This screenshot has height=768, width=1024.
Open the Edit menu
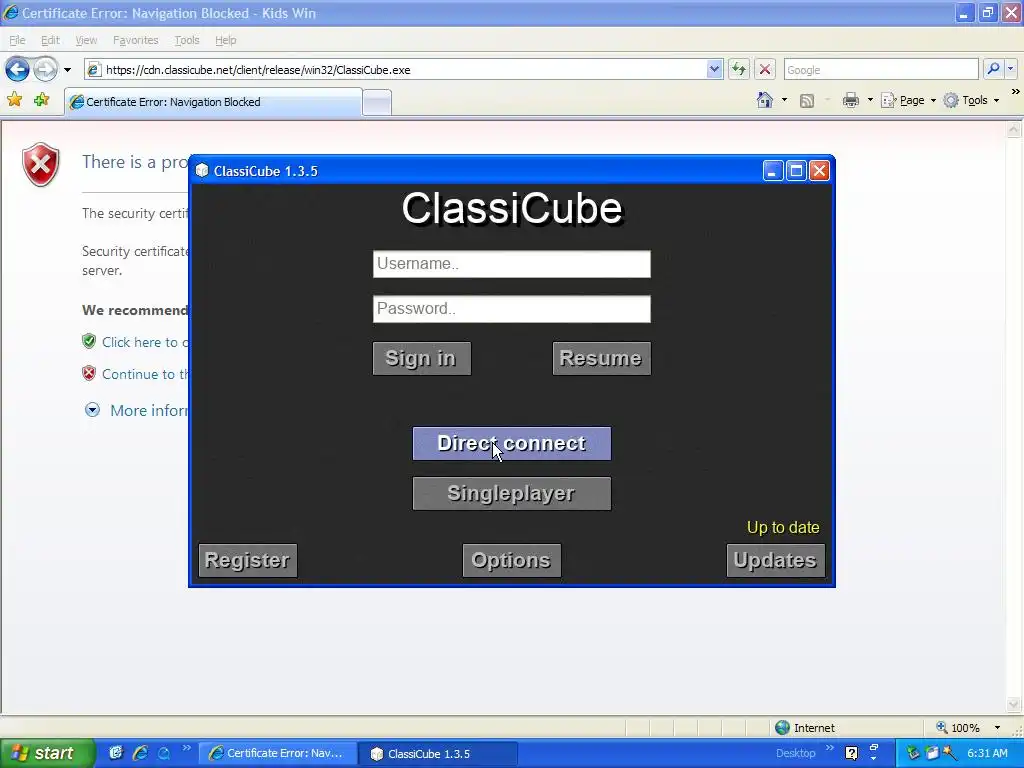click(50, 40)
